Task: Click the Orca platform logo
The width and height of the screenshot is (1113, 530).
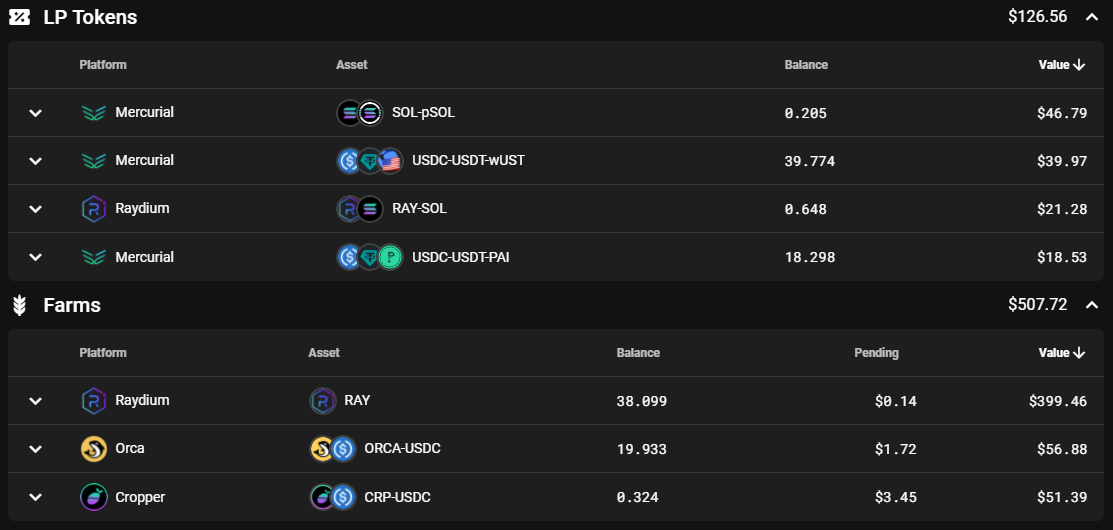Action: point(93,449)
